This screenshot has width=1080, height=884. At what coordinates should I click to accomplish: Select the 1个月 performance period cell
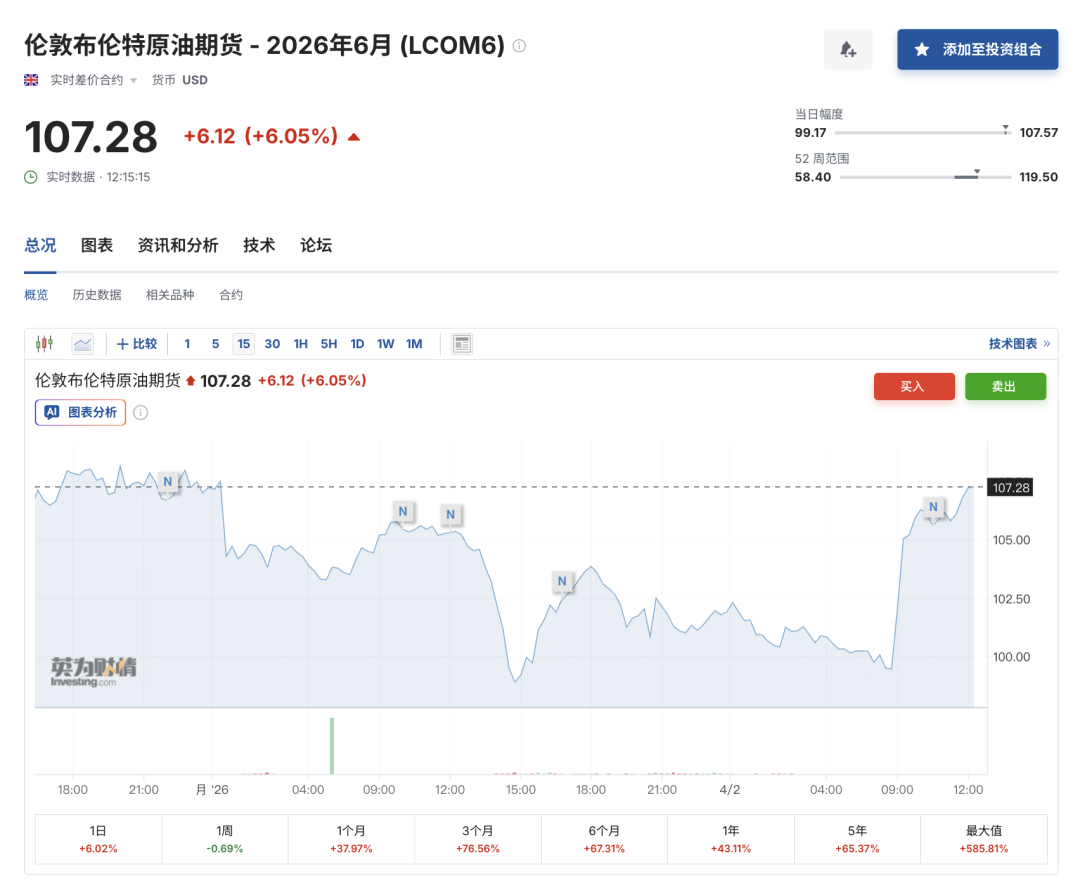tap(351, 839)
